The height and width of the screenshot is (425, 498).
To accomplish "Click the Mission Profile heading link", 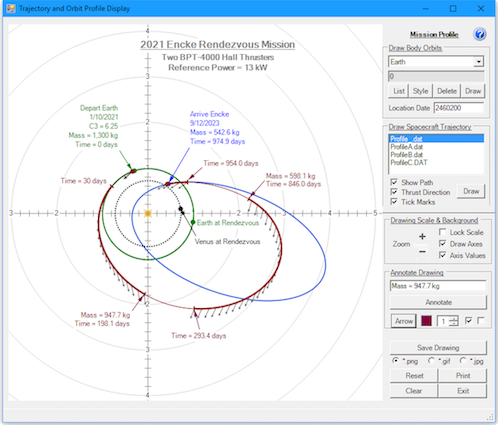I will (434, 34).
